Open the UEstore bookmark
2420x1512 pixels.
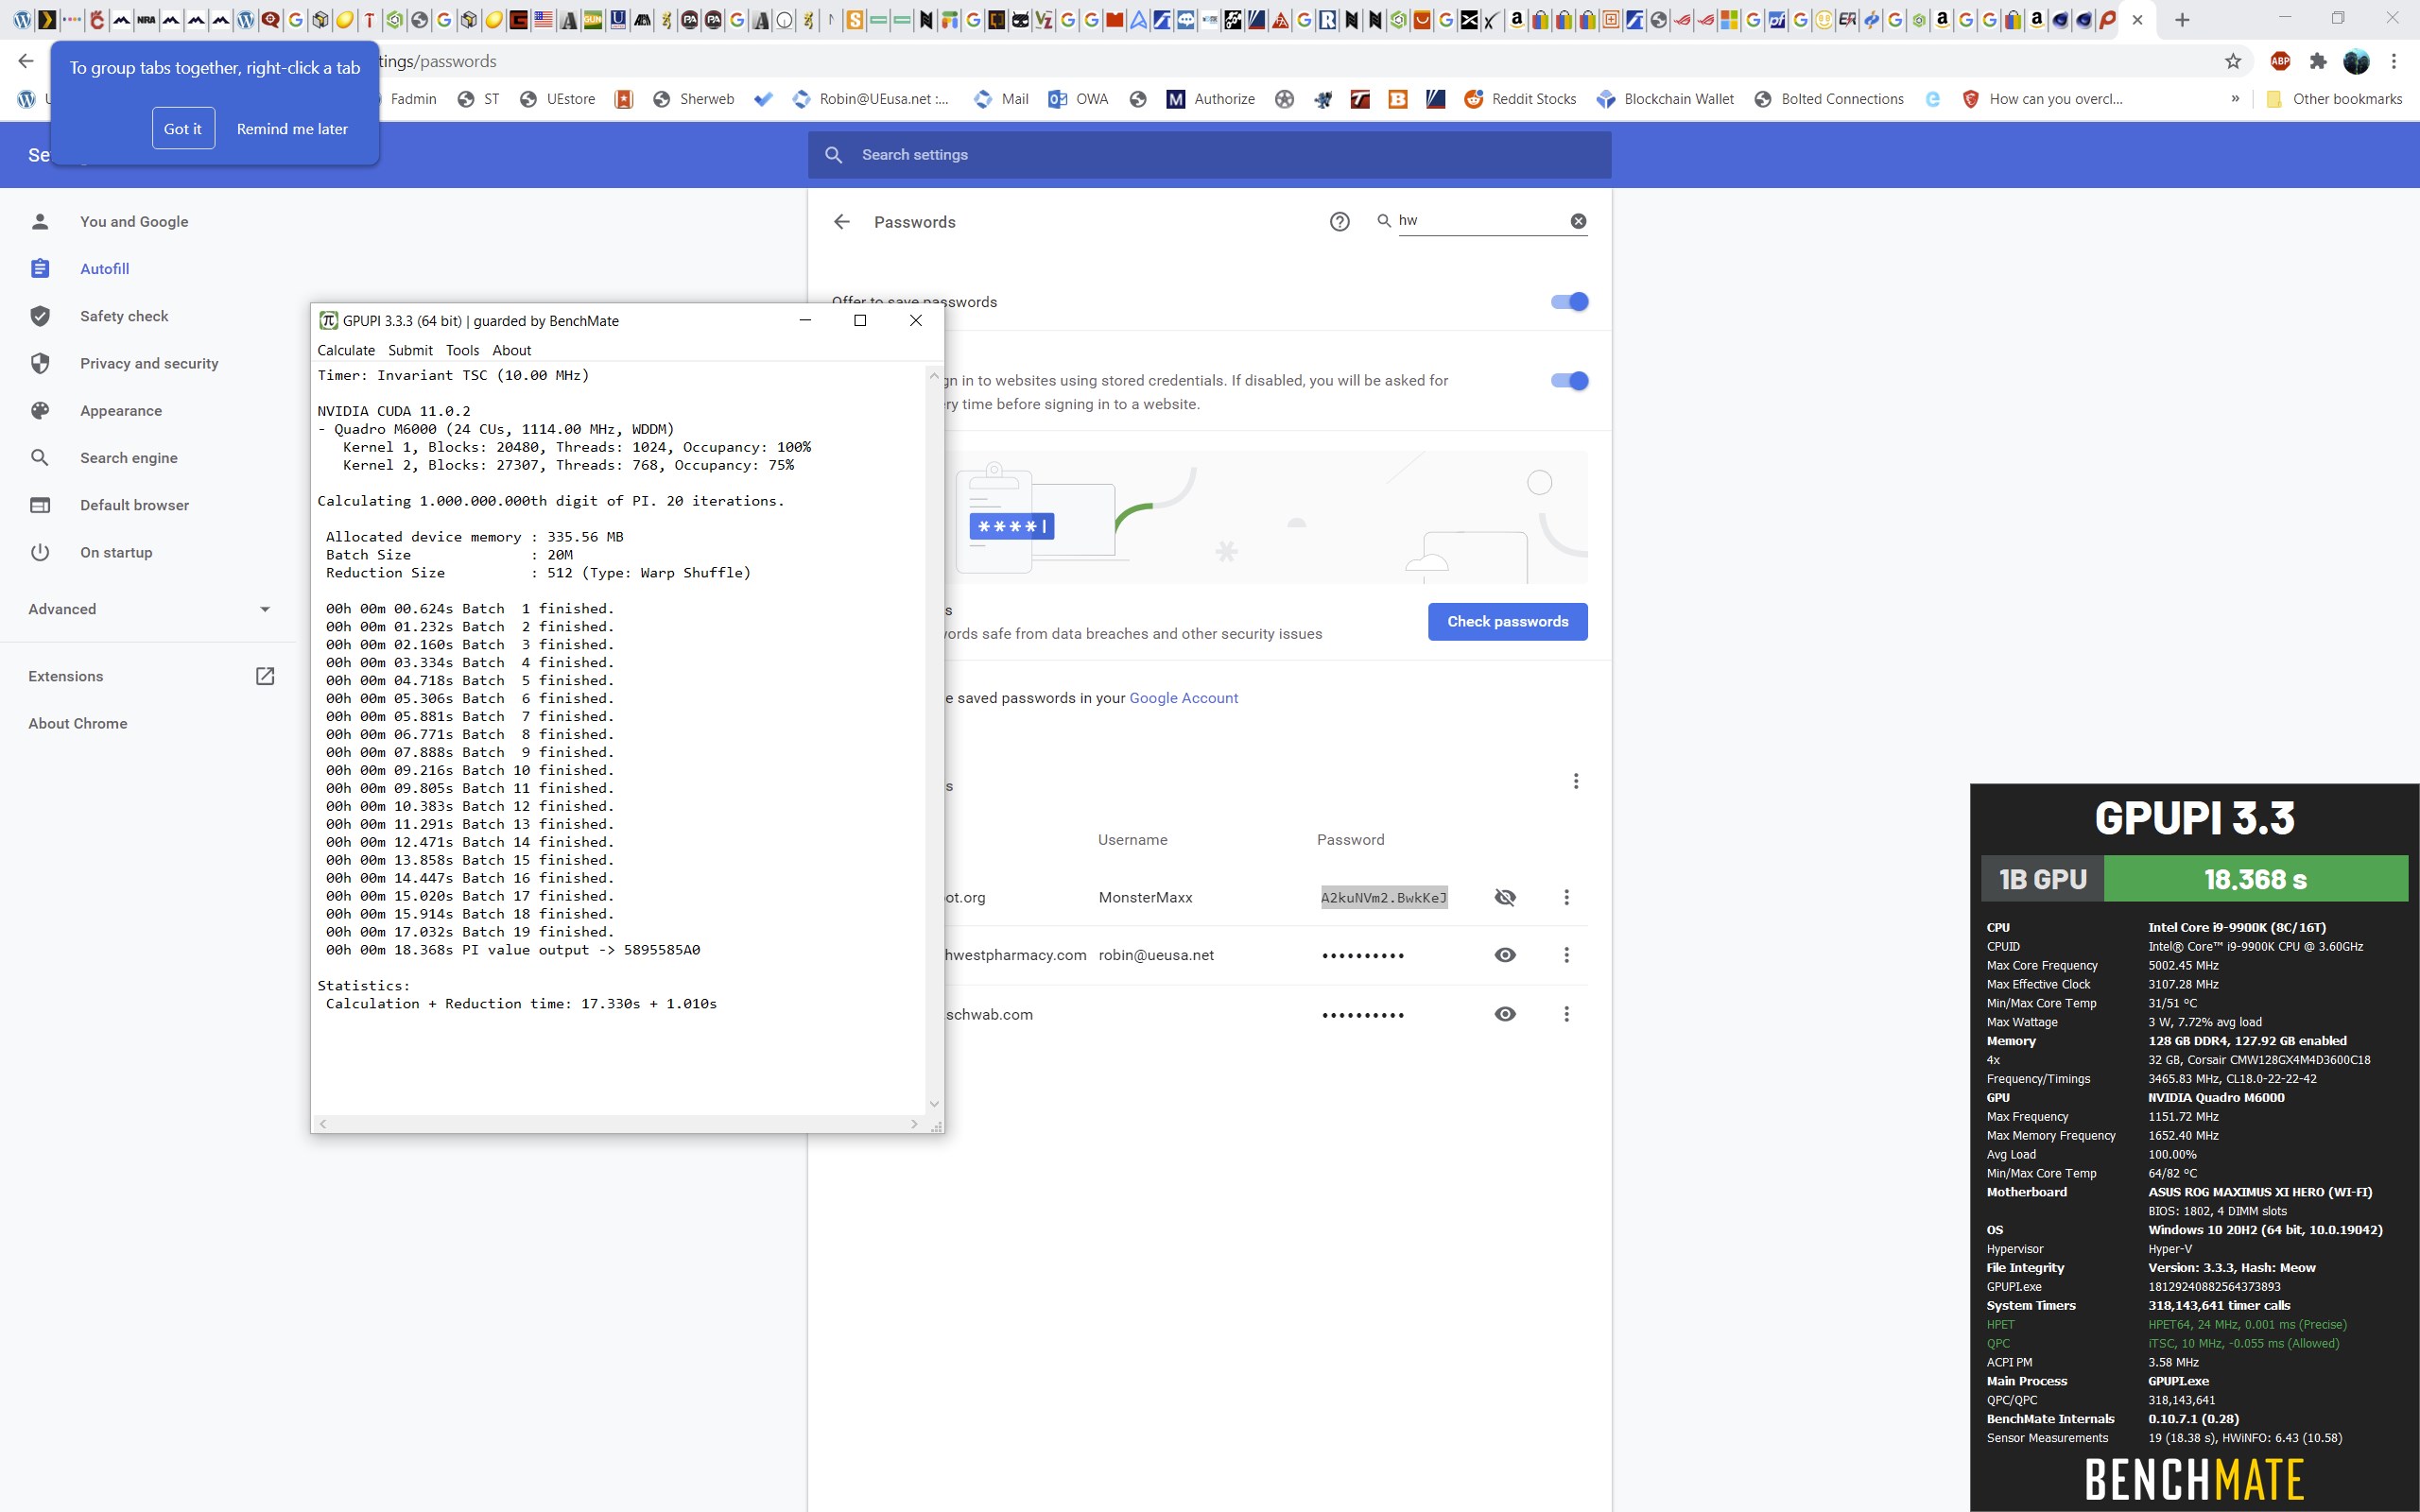558,99
